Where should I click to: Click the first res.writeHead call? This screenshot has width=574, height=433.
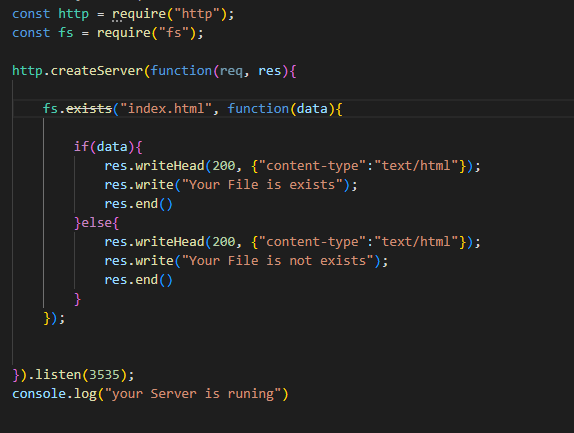(292, 166)
